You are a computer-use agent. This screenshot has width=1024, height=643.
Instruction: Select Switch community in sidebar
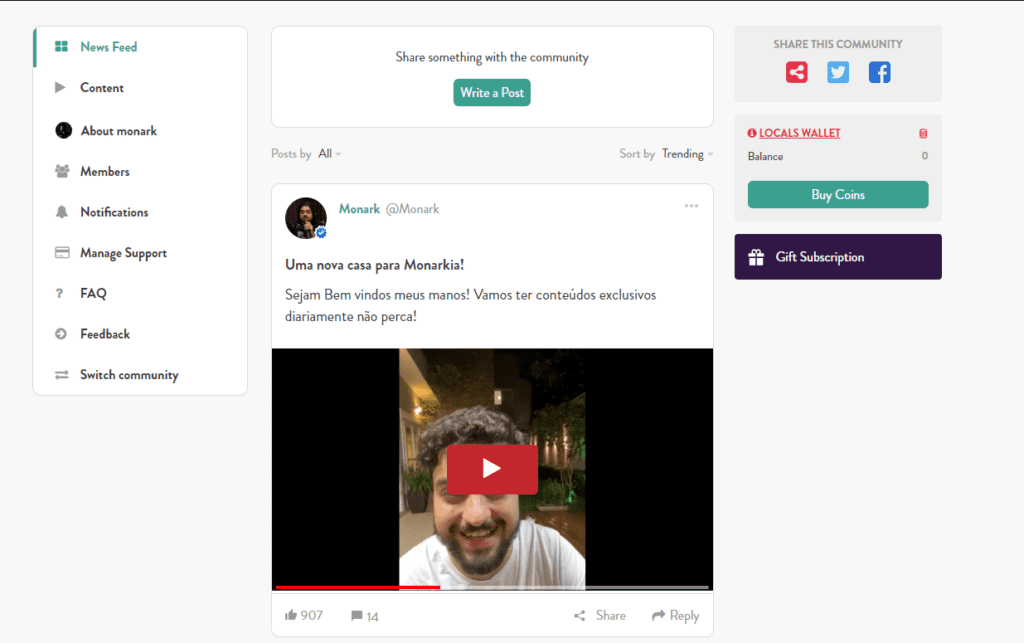pos(129,375)
